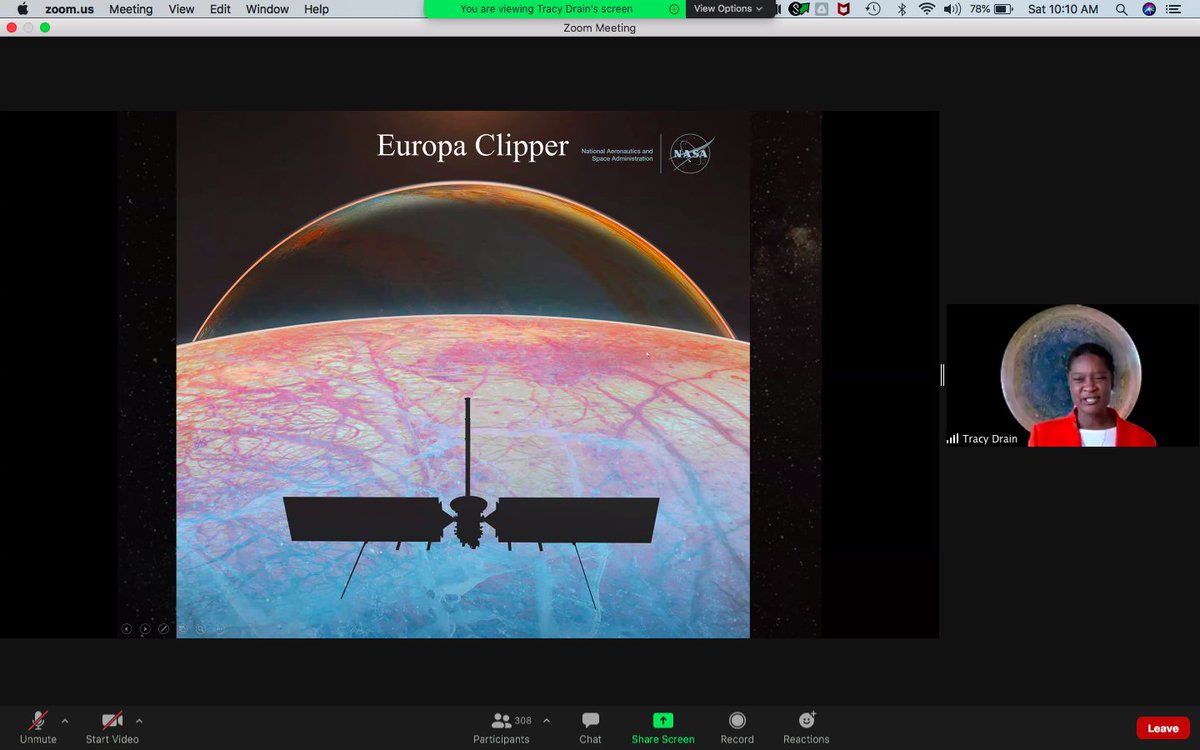The height and width of the screenshot is (750, 1200).
Task: Open Notification Center list icon
Action: tap(1174, 9)
